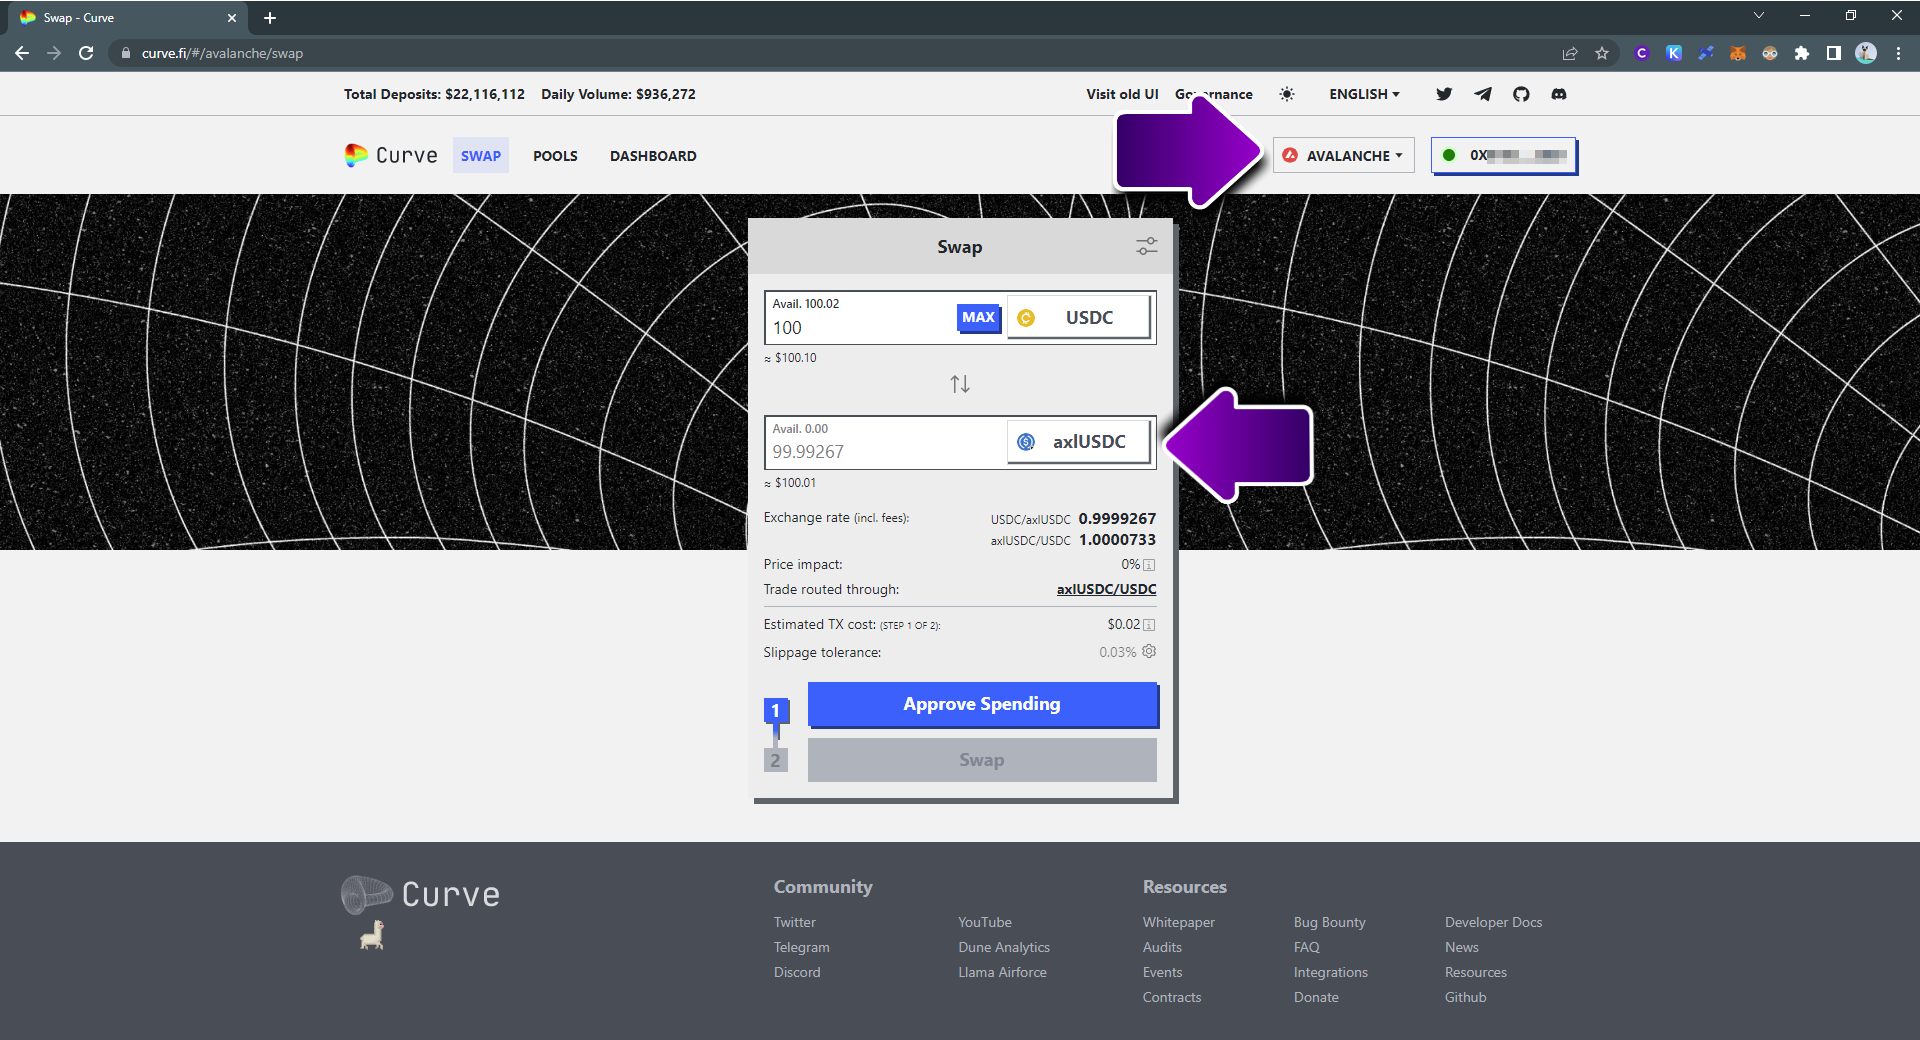
Task: Open footer Contracts link
Action: click(1172, 997)
